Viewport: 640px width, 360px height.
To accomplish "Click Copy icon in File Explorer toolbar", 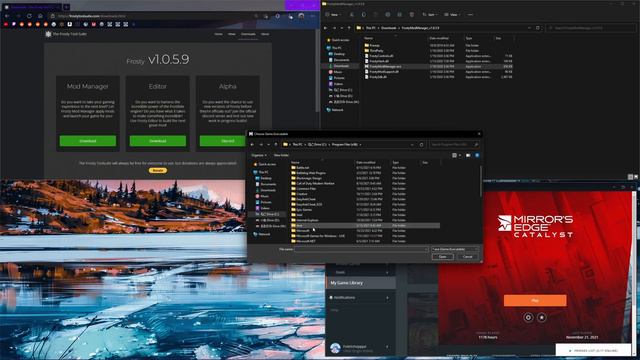I will pos(364,15).
